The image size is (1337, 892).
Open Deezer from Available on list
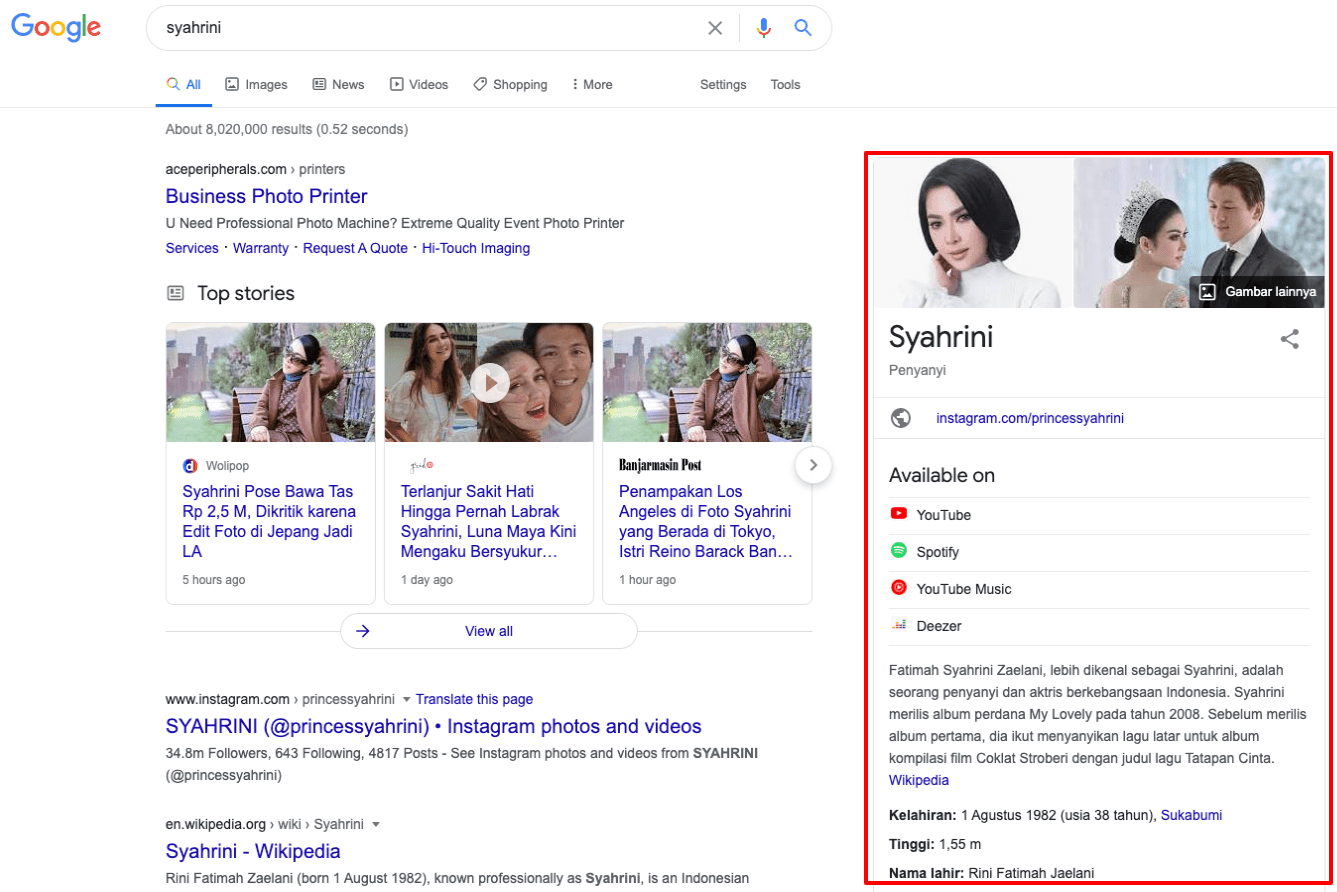(x=938, y=626)
